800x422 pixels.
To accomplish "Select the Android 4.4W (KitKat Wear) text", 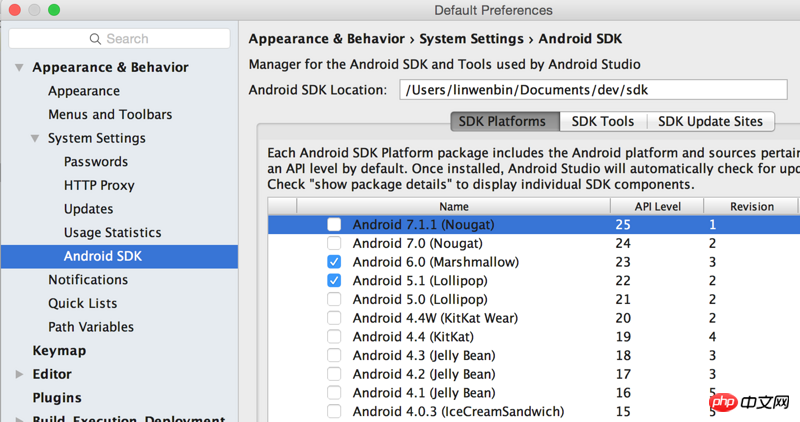I will coord(435,318).
